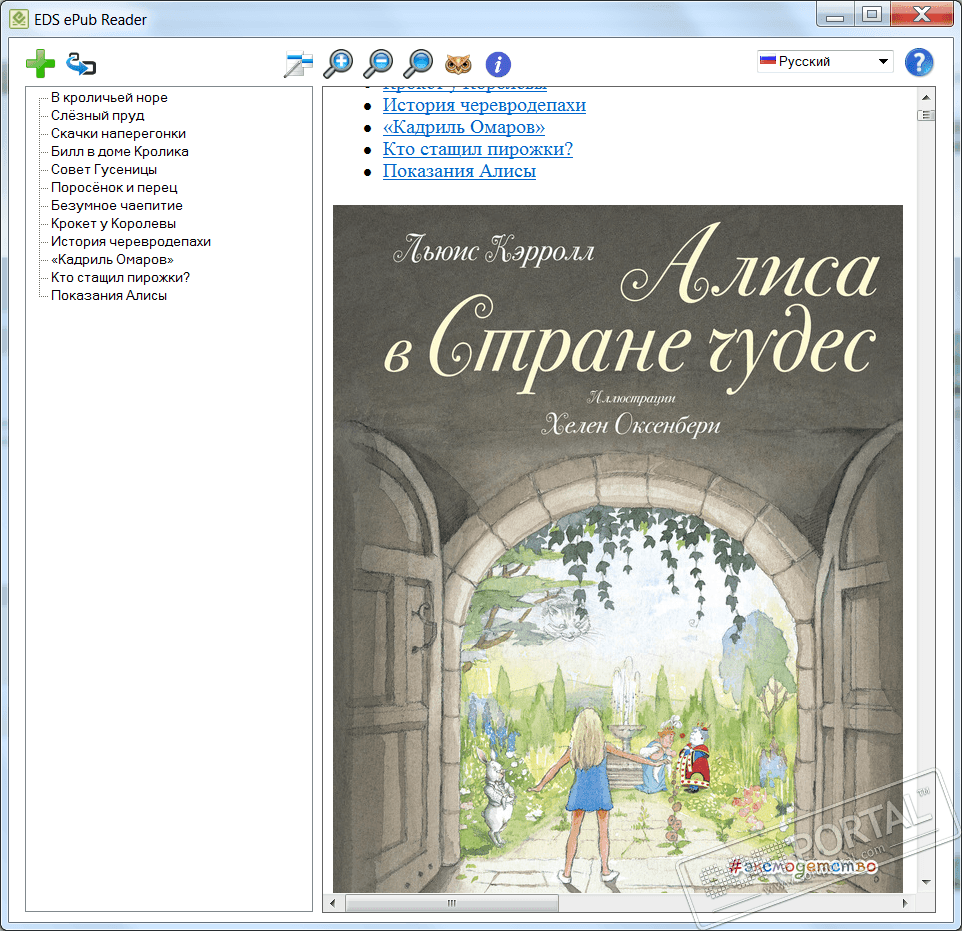Click the Alice in Wonderland cover image

pyautogui.click(x=617, y=550)
